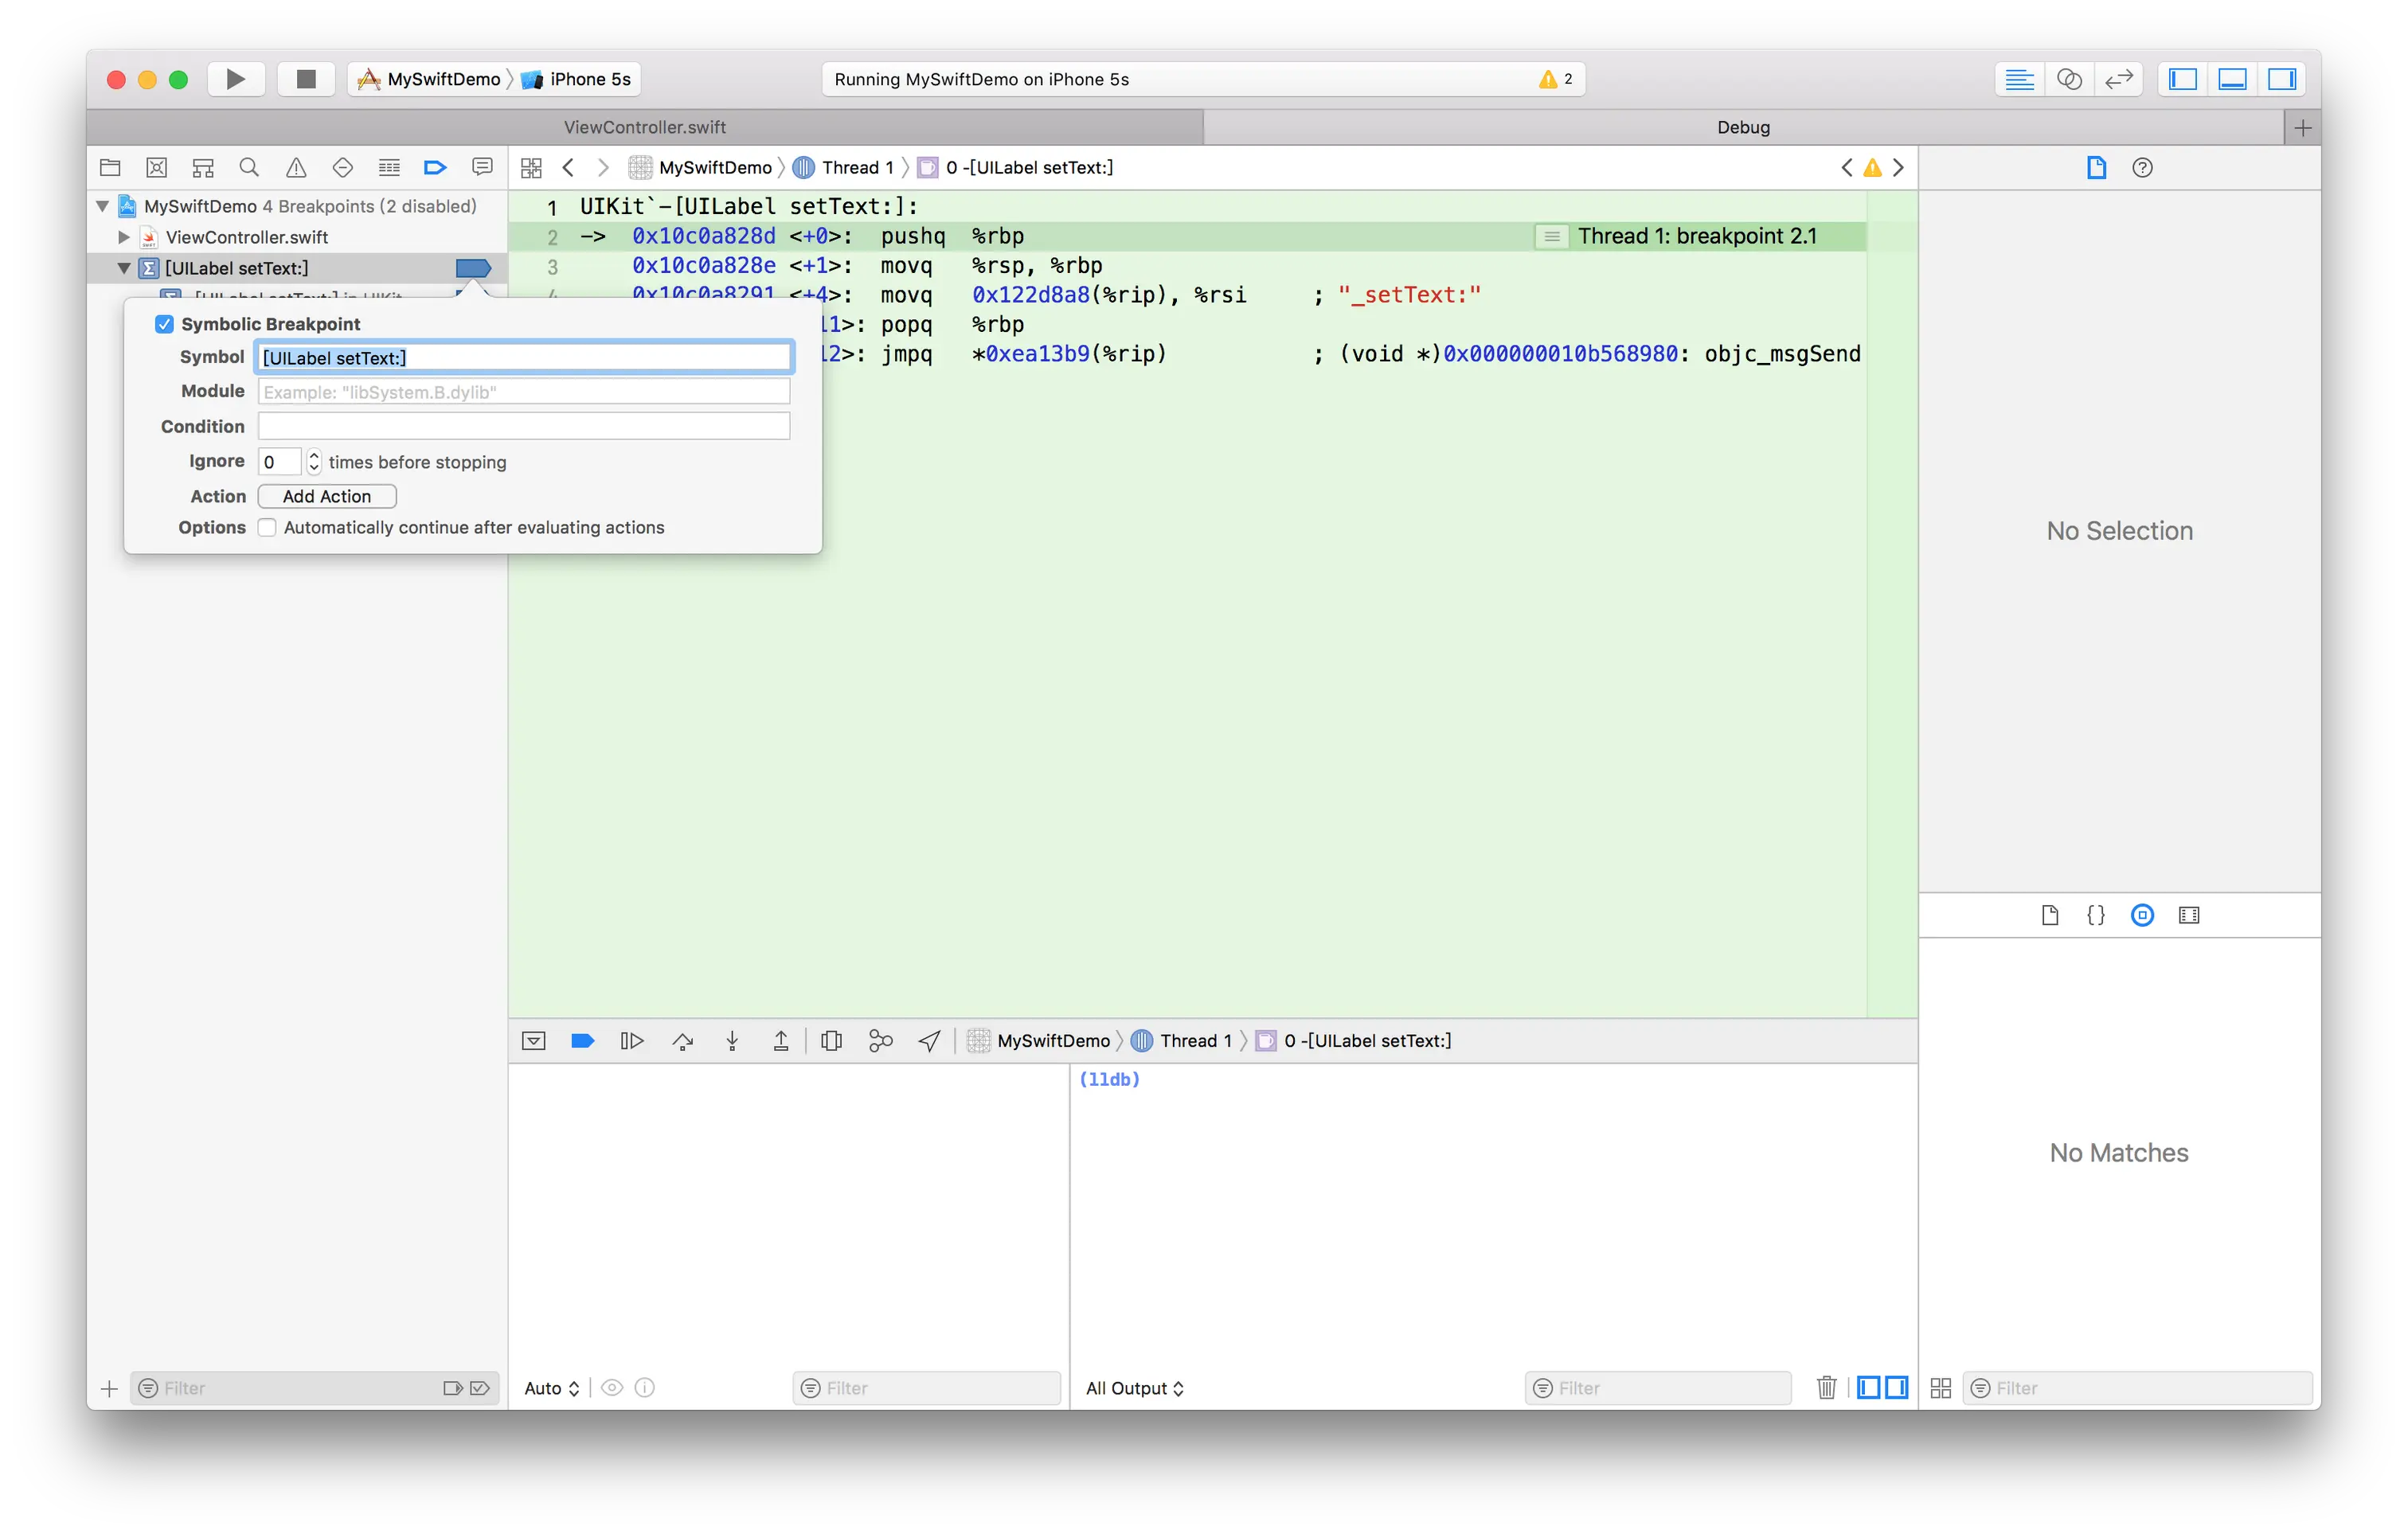Add a breakpoint with plus button
This screenshot has width=2408, height=1534.
[110, 1388]
